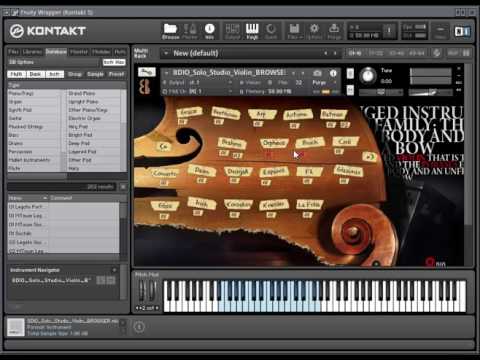Click the Kontakt logo
480x360 pixels.
pyautogui.click(x=48, y=31)
